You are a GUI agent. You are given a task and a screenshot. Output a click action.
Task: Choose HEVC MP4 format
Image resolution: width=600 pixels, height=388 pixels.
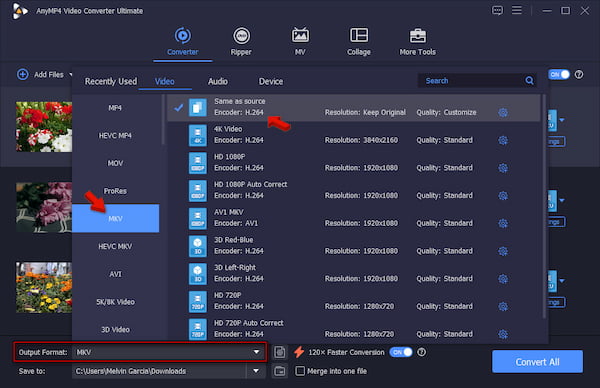click(x=115, y=135)
